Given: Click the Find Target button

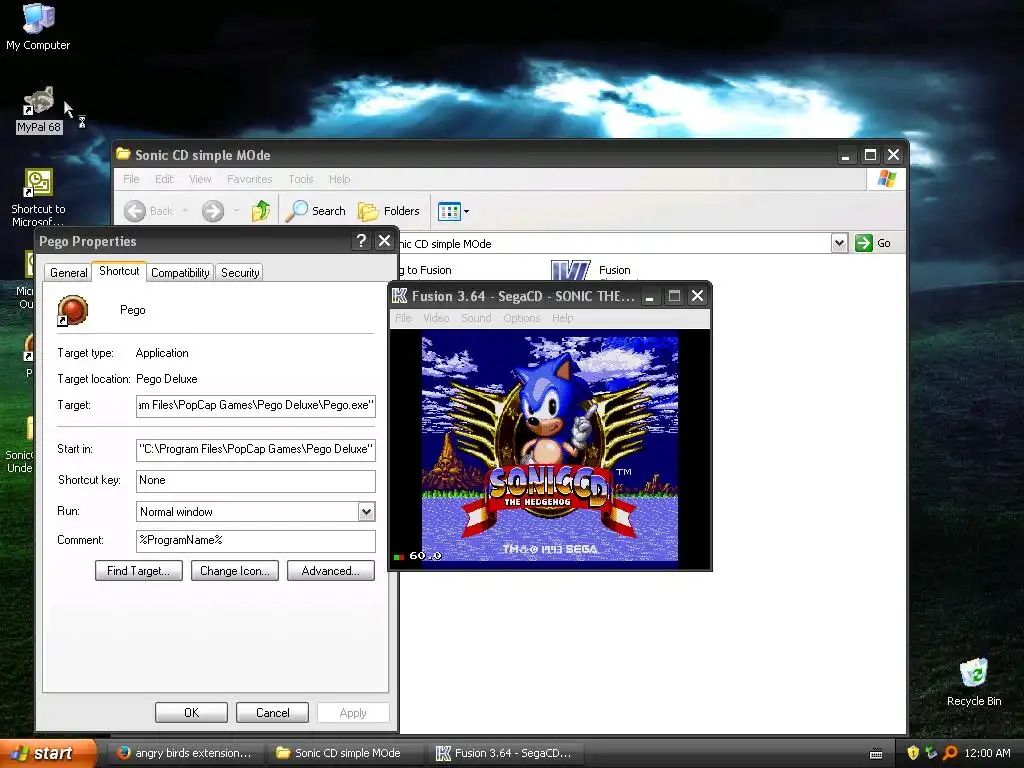Looking at the screenshot, I should pyautogui.click(x=138, y=571).
